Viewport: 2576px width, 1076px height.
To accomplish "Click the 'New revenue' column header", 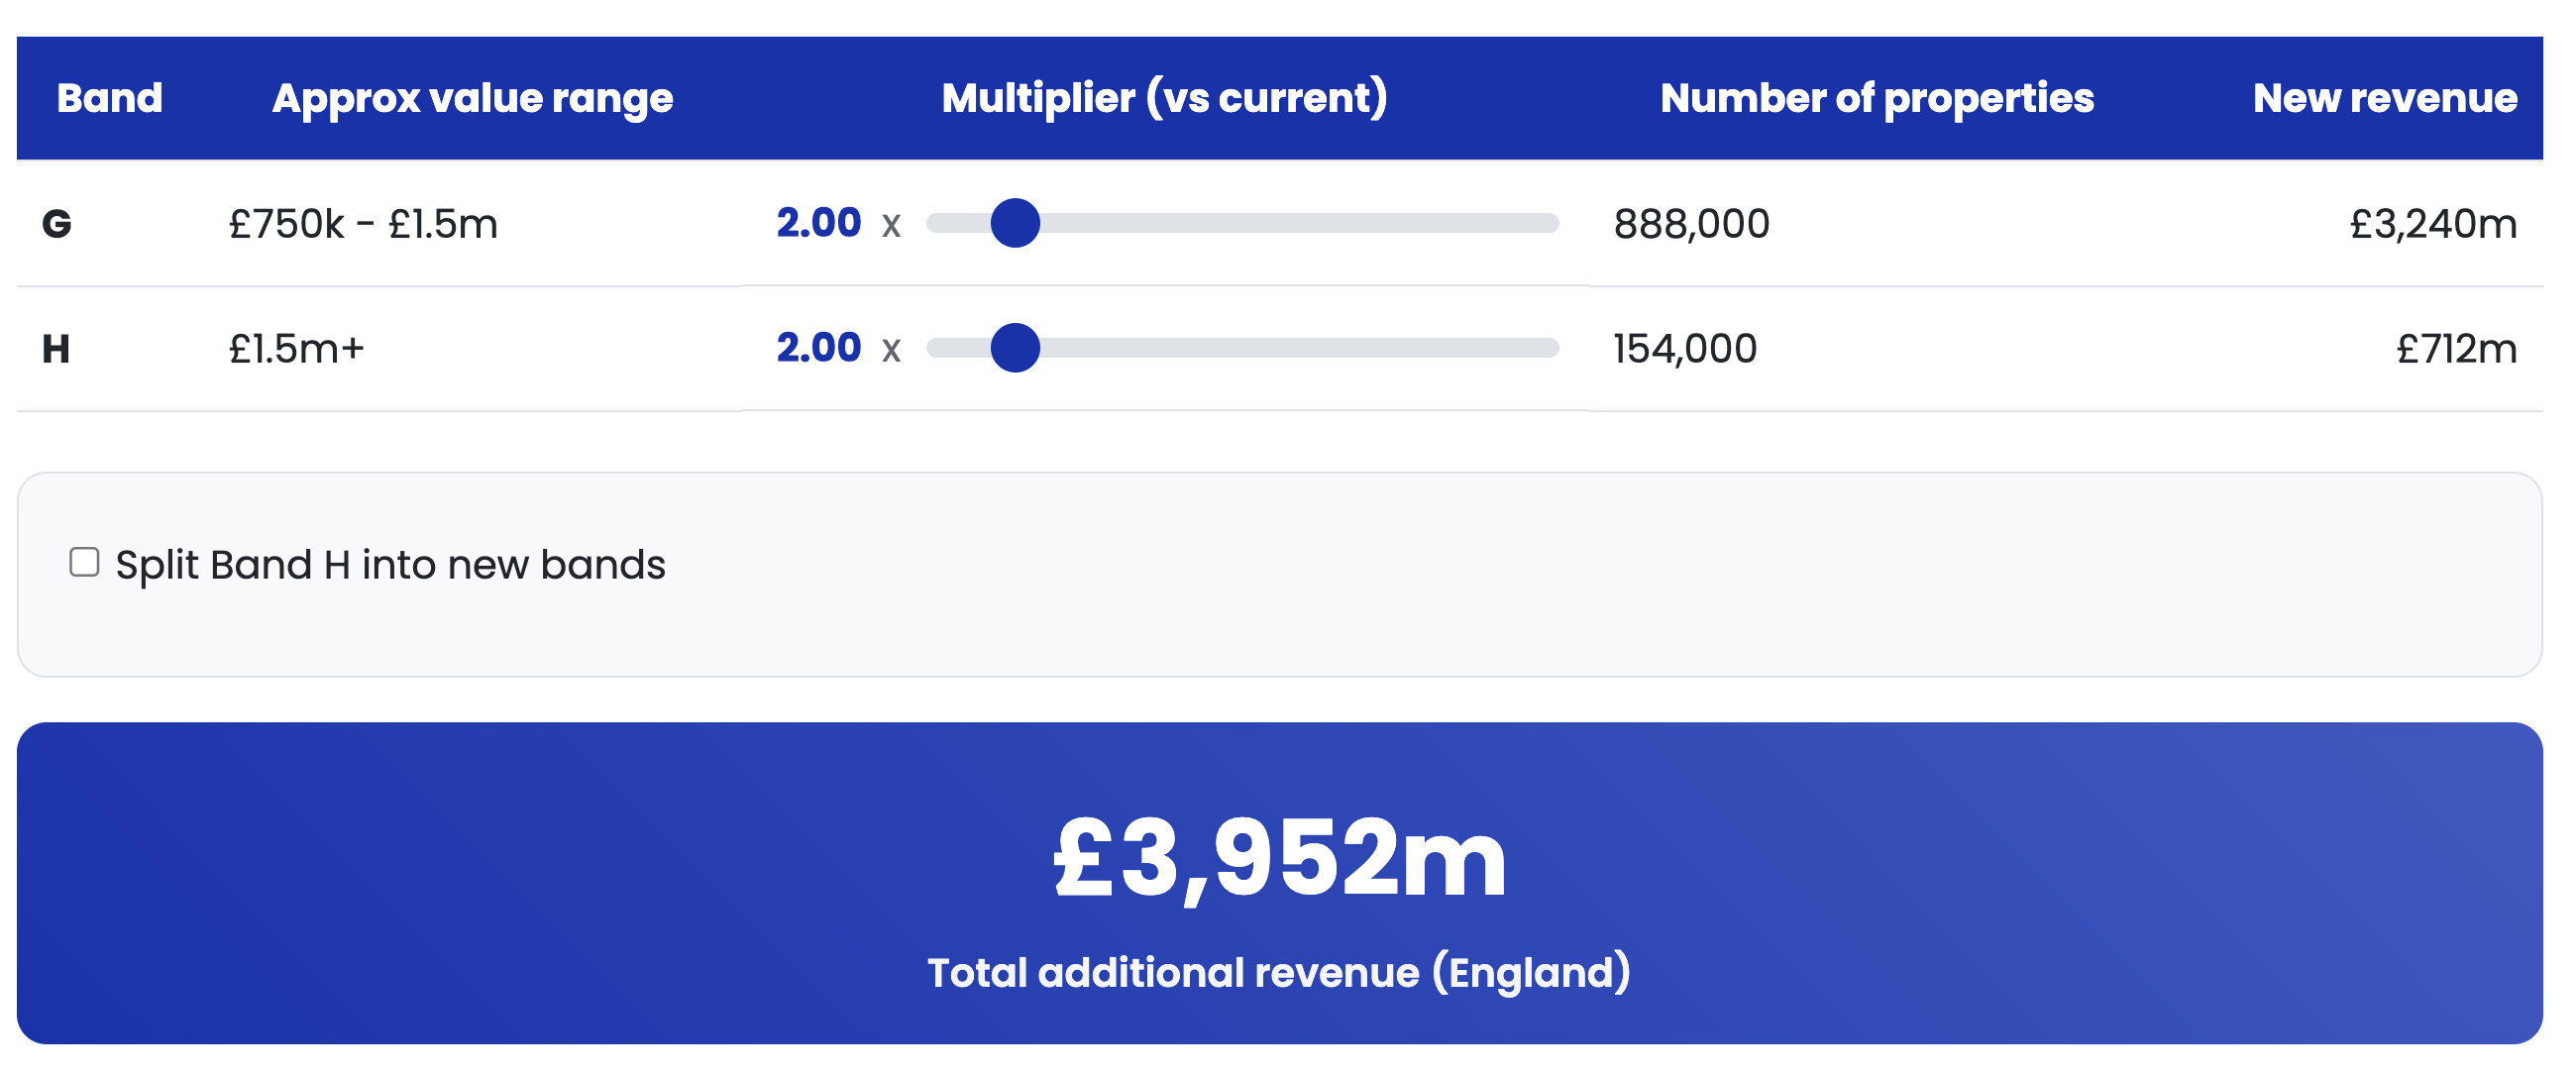I will click(2384, 98).
